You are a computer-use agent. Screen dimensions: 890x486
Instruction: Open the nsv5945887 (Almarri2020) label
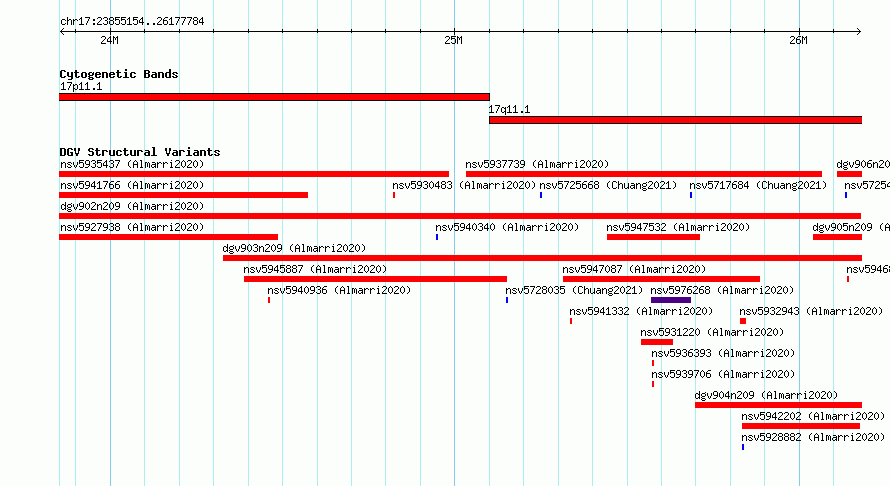(x=315, y=269)
